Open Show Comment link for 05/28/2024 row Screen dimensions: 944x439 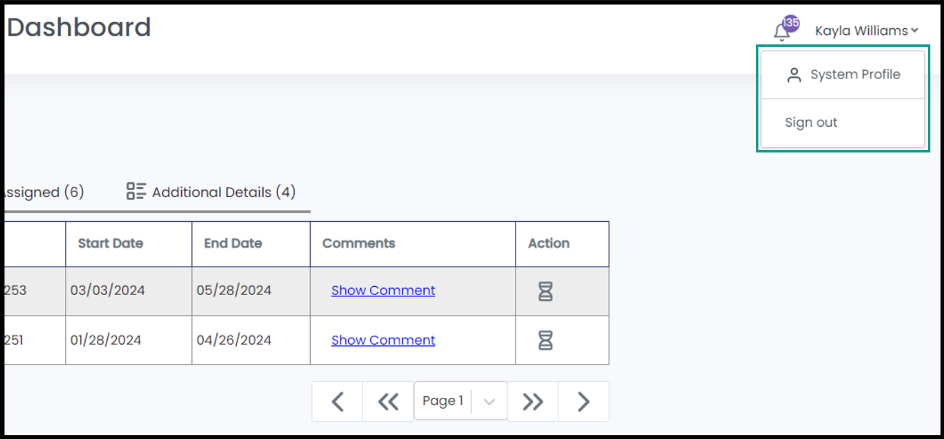pos(383,291)
